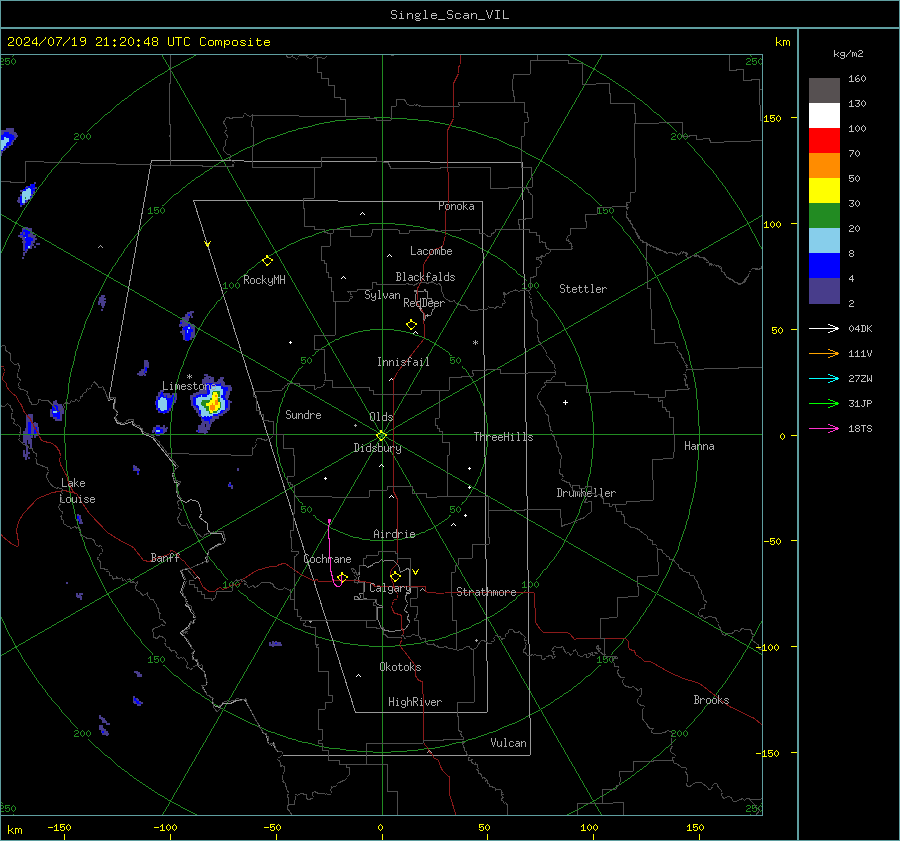Select the white 100-130 legend color
The height and width of the screenshot is (841, 900).
pos(824,116)
